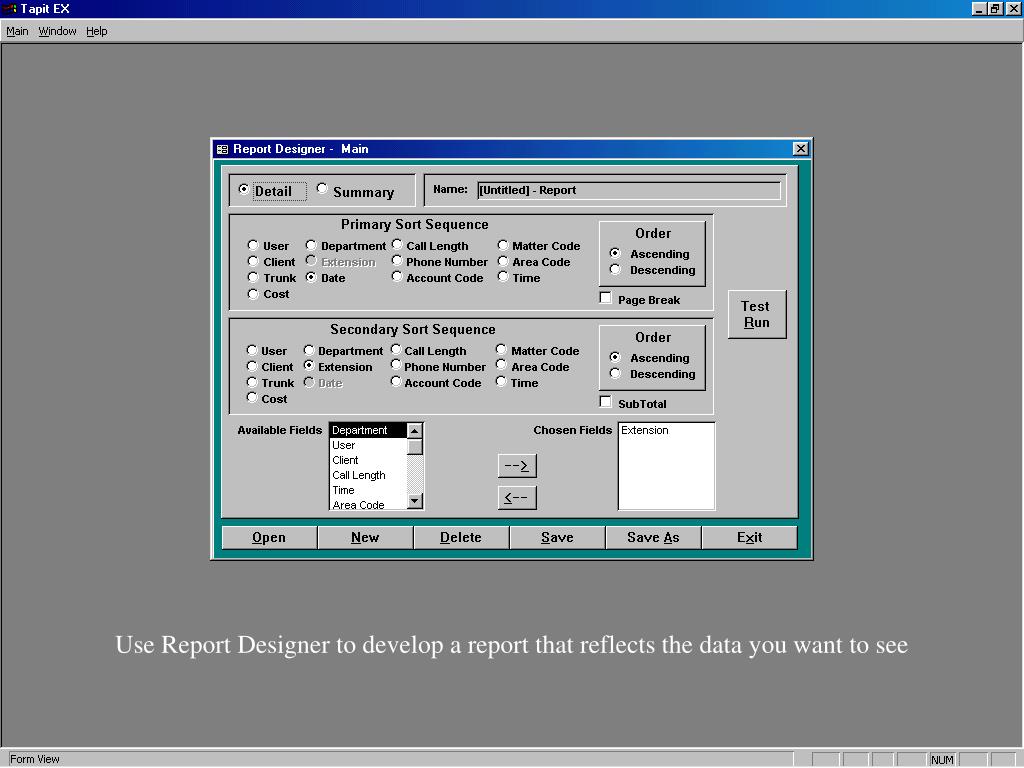Click the report Name input field
This screenshot has width=1024, height=768.
coord(628,190)
